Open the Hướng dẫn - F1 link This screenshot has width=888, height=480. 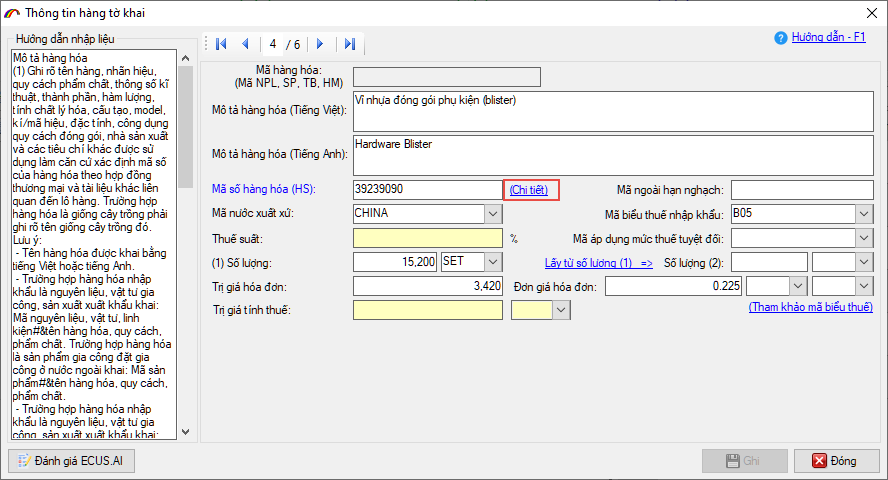pyautogui.click(x=828, y=38)
